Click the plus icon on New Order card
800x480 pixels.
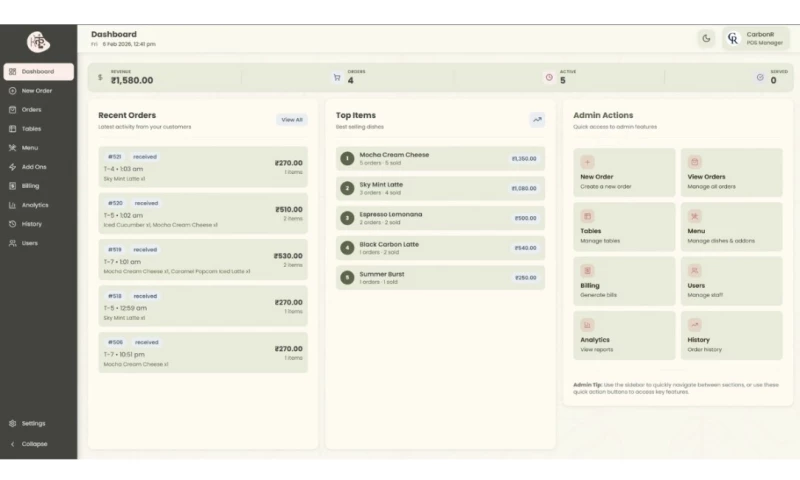pyautogui.click(x=587, y=162)
